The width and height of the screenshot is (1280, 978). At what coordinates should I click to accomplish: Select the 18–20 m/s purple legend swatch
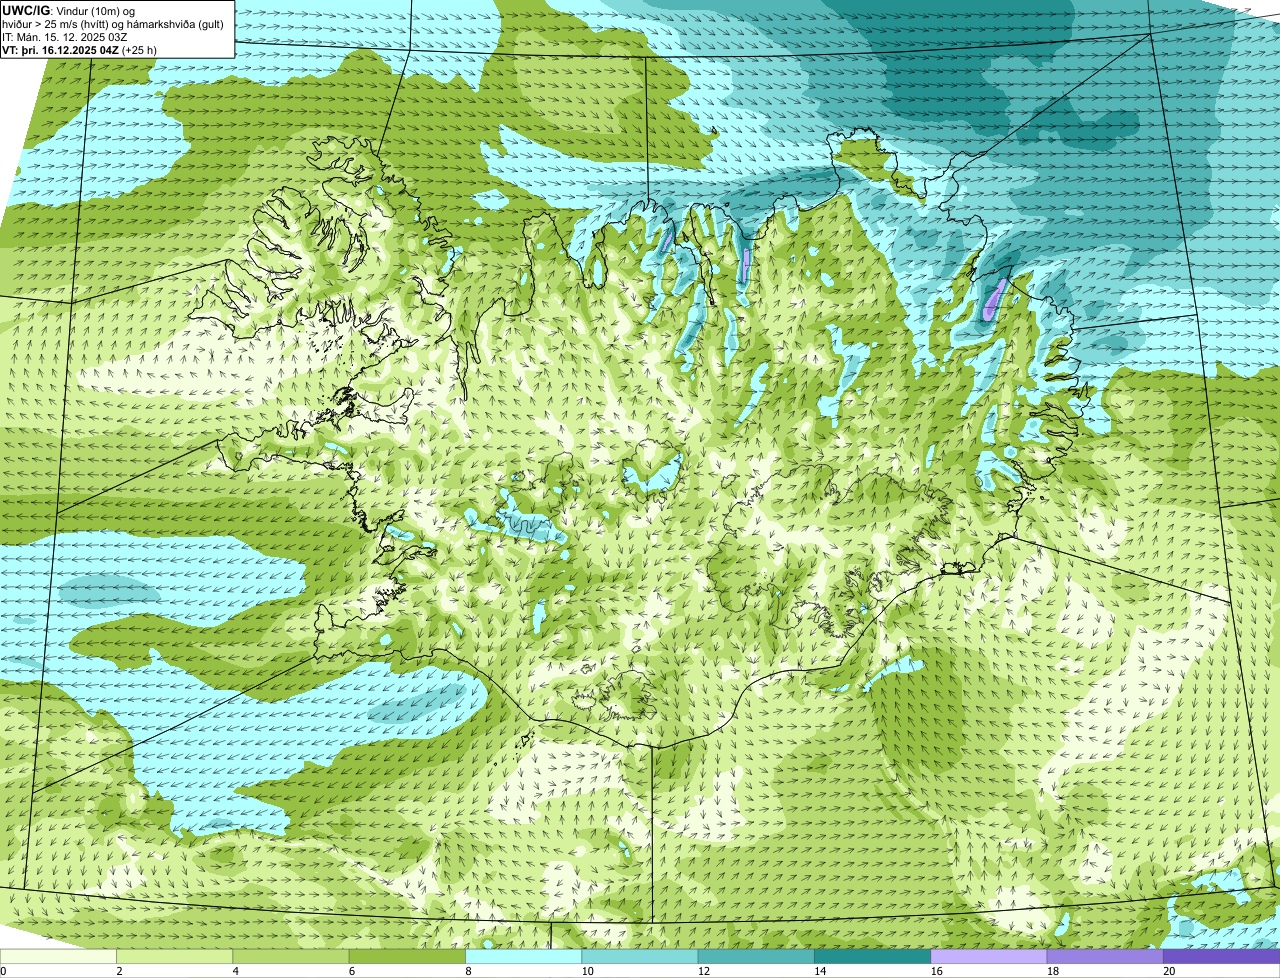point(1105,957)
